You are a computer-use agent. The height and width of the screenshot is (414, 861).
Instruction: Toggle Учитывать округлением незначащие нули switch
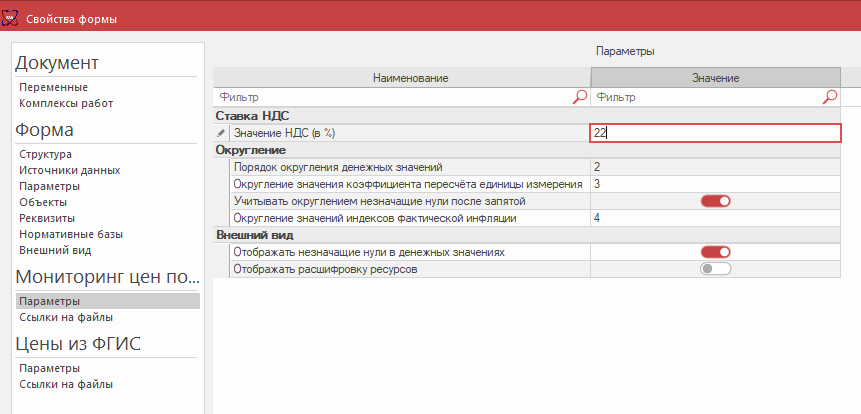(715, 201)
